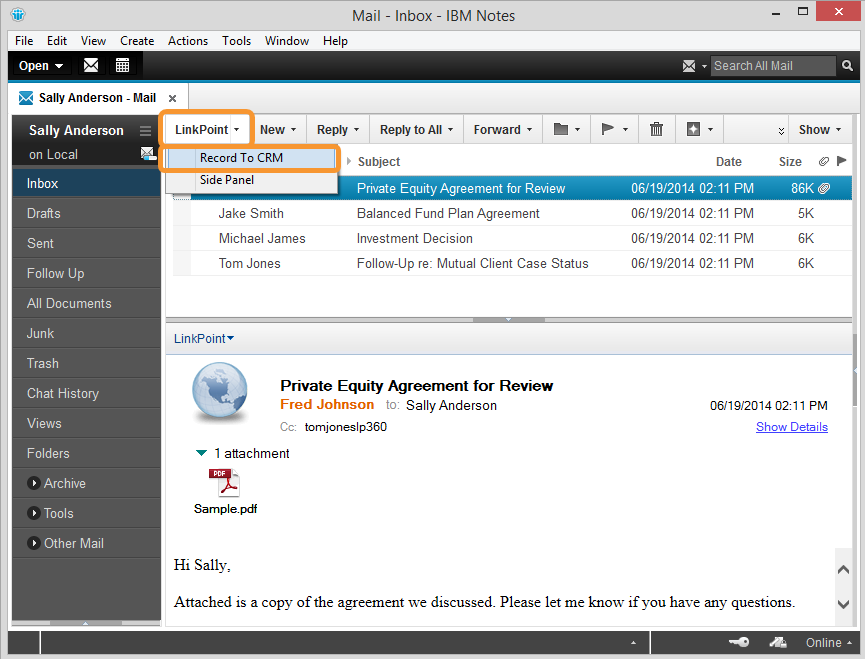This screenshot has height=659, width=865.
Task: Click the attachment paperclip column header
Action: [x=824, y=161]
